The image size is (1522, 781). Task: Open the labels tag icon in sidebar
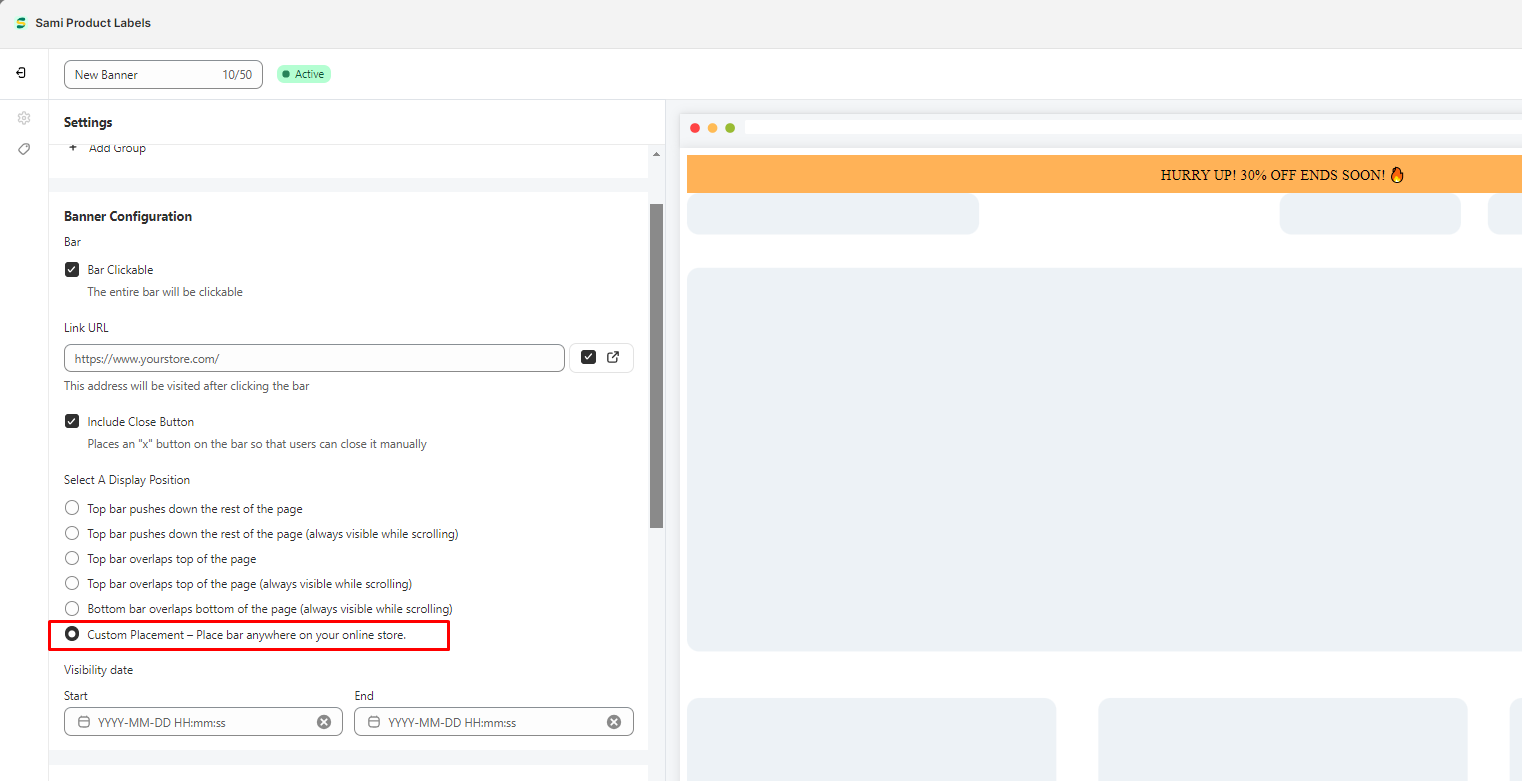tap(24, 149)
